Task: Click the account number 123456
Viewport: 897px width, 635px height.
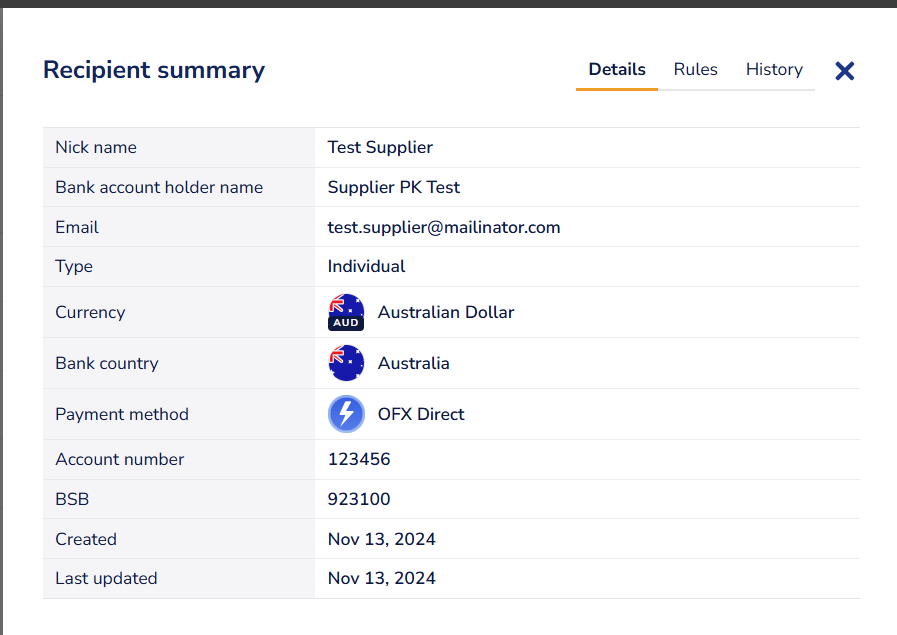Action: pyautogui.click(x=359, y=459)
